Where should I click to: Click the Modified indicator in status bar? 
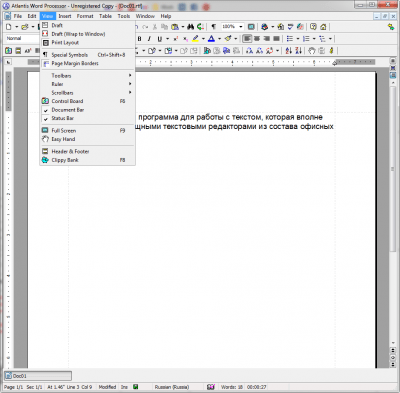[107, 387]
